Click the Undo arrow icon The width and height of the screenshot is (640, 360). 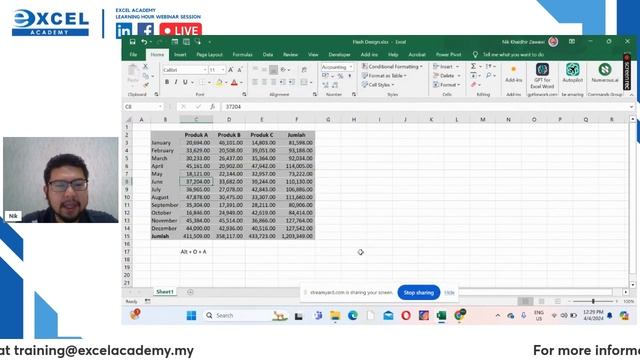pyautogui.click(x=144, y=42)
